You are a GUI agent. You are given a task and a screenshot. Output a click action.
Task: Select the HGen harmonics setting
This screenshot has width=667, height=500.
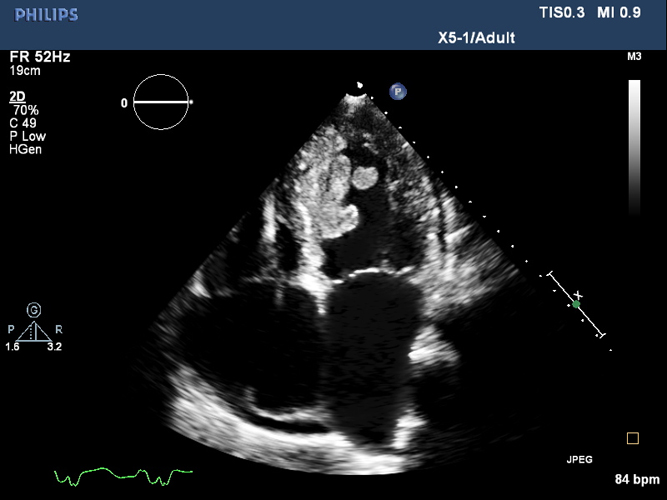point(26,149)
